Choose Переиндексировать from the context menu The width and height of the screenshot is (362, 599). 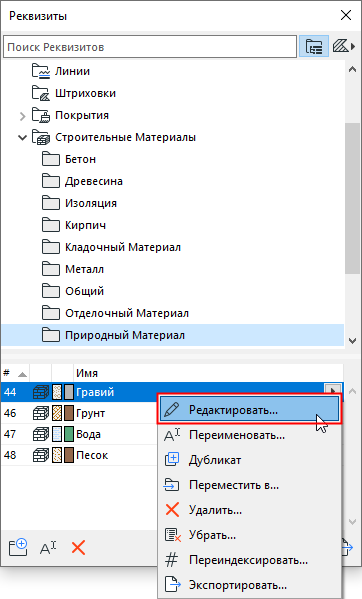click(x=249, y=560)
